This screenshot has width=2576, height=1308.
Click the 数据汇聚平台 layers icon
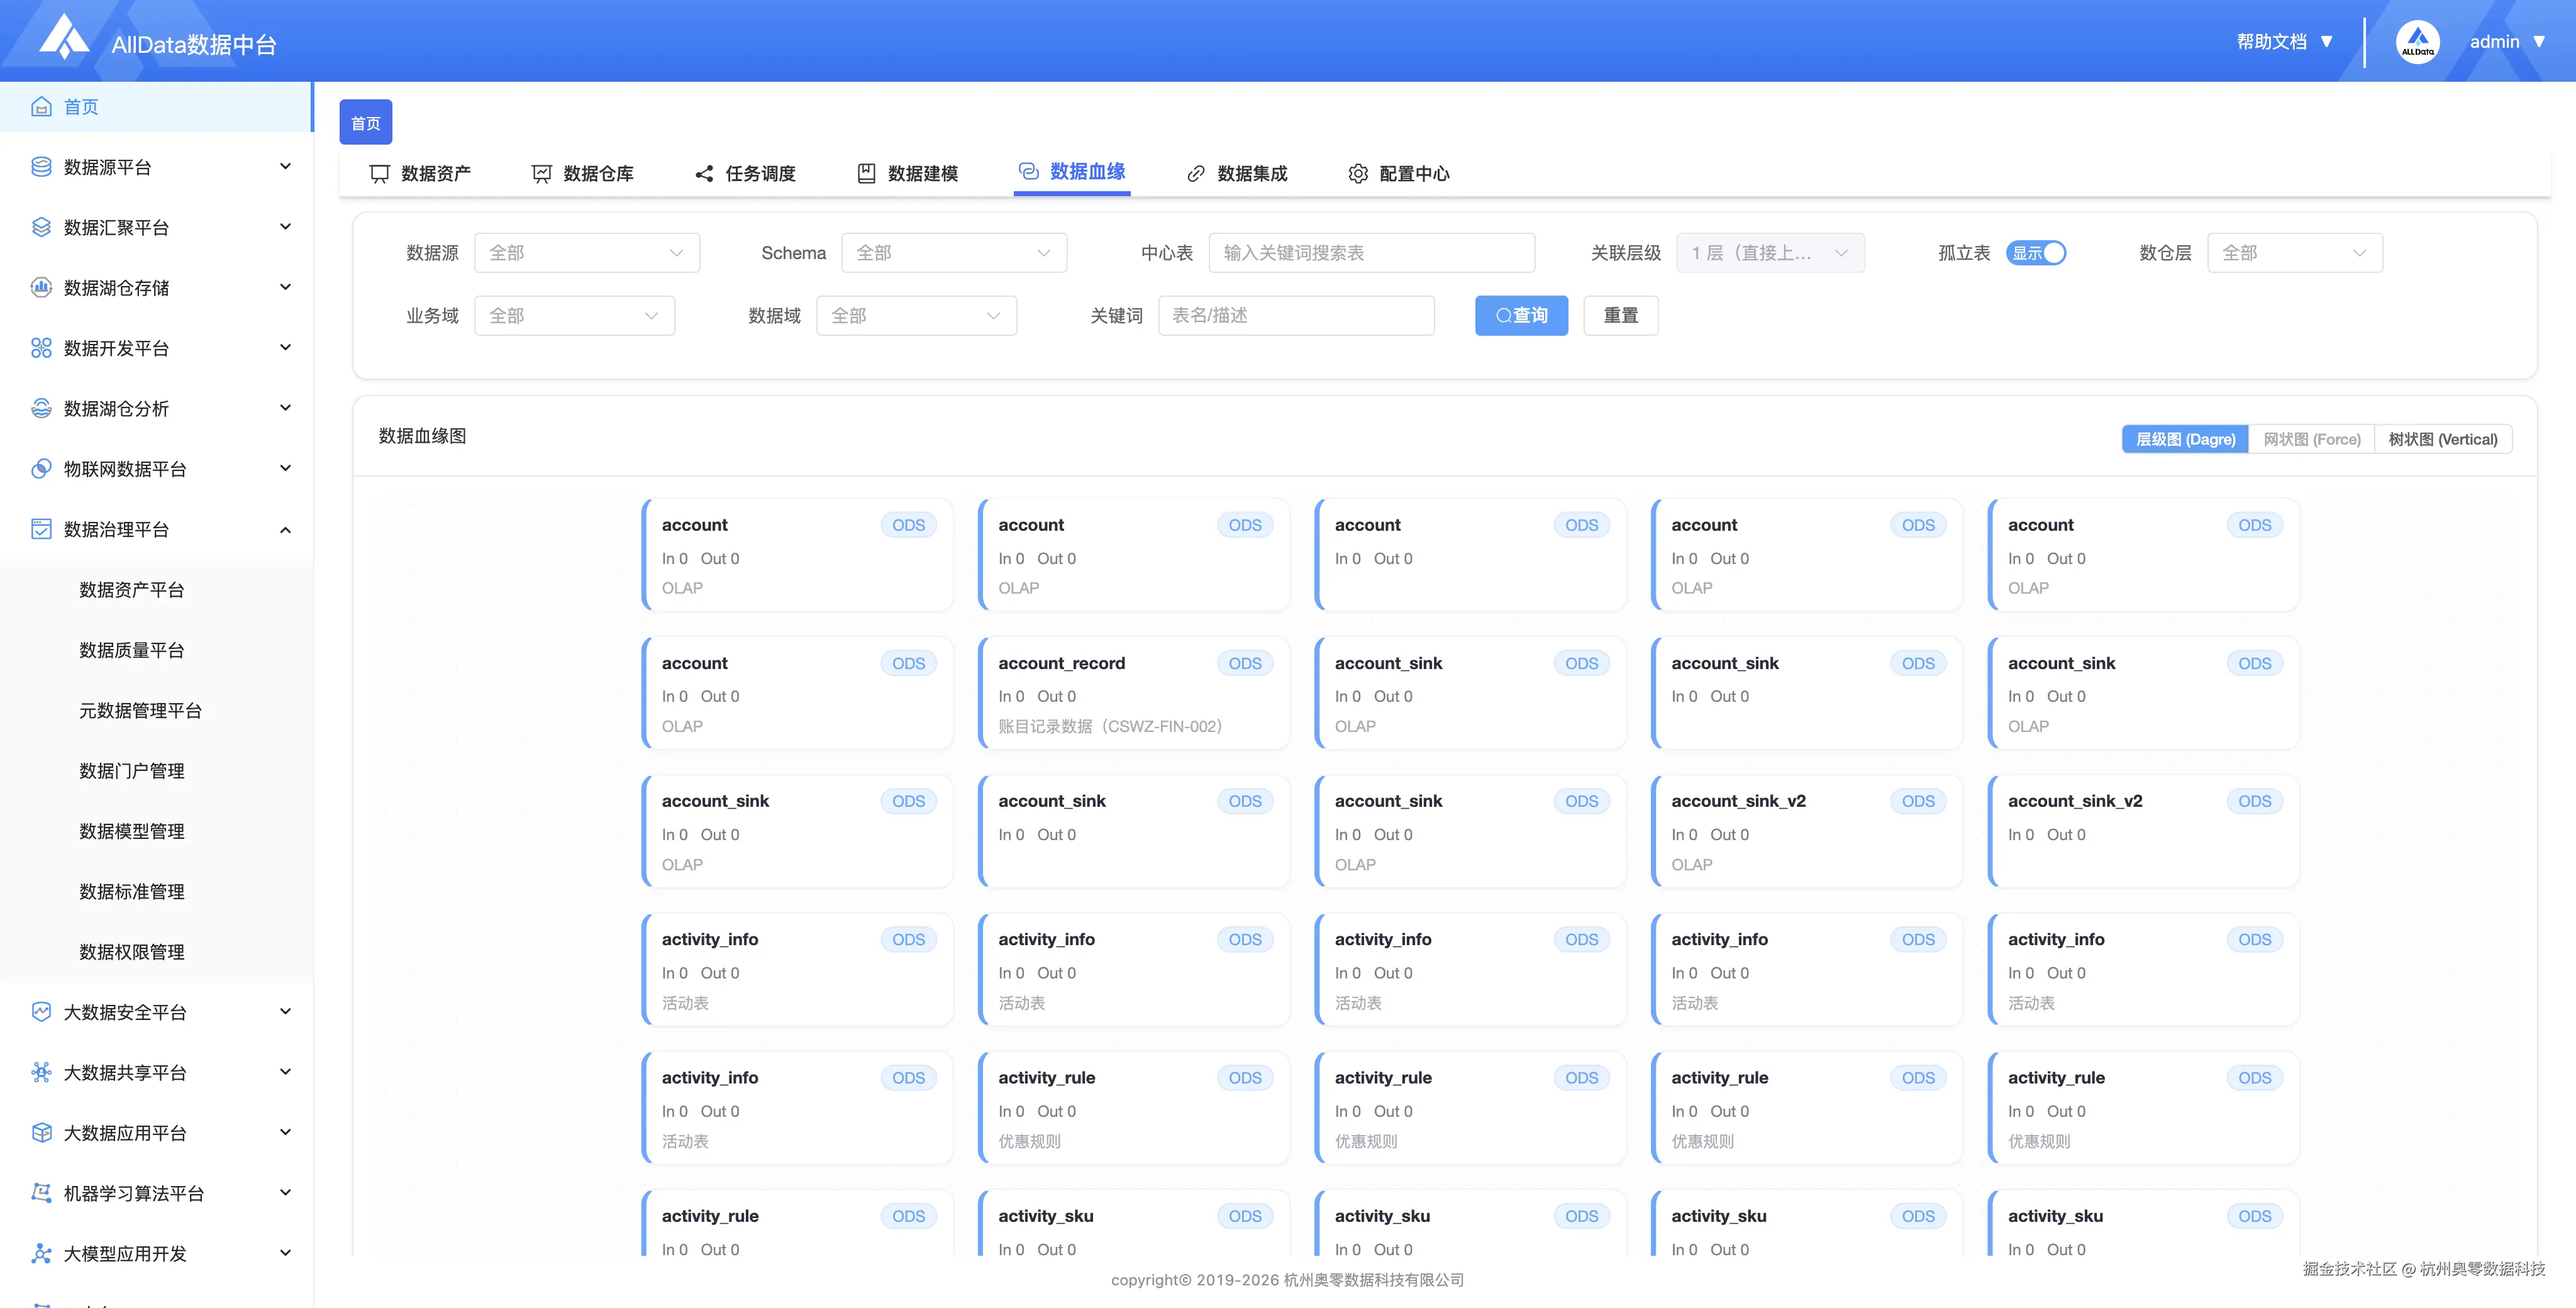pyautogui.click(x=41, y=227)
